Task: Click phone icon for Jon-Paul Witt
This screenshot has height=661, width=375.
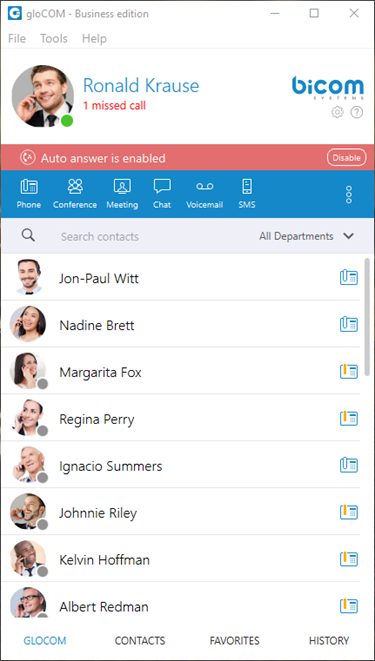Action: (x=349, y=278)
